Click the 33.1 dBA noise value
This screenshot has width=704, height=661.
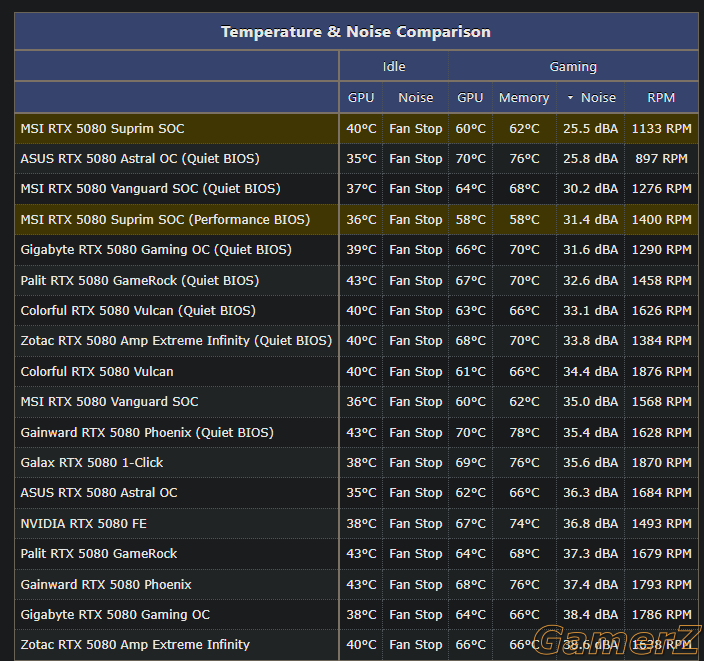pos(590,311)
